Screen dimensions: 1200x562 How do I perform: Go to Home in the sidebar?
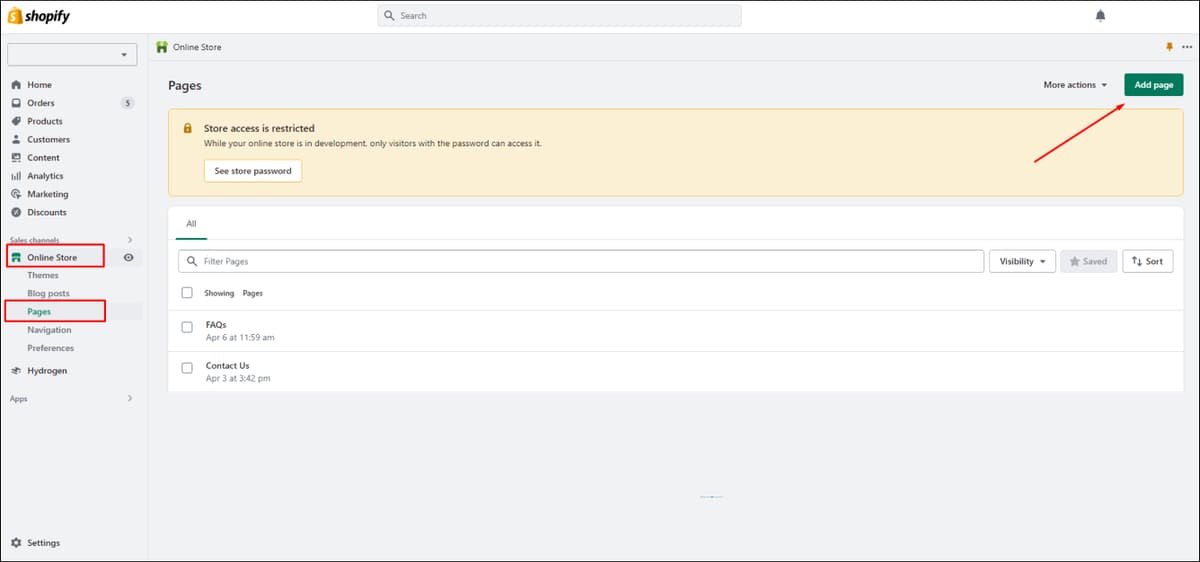[40, 85]
